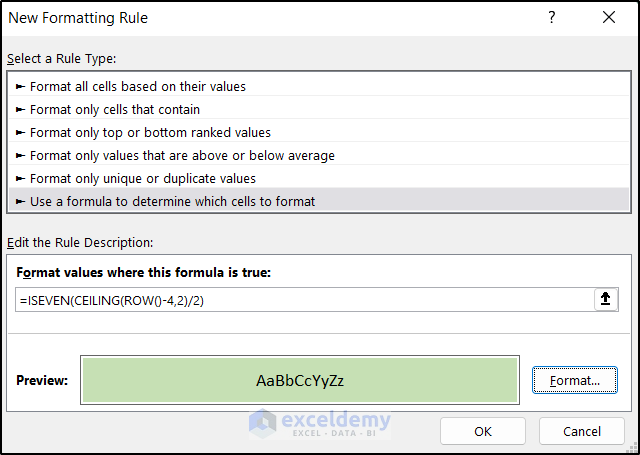The image size is (640, 455).
Task: Close the New Formatting Rule dialog
Action: point(609,18)
